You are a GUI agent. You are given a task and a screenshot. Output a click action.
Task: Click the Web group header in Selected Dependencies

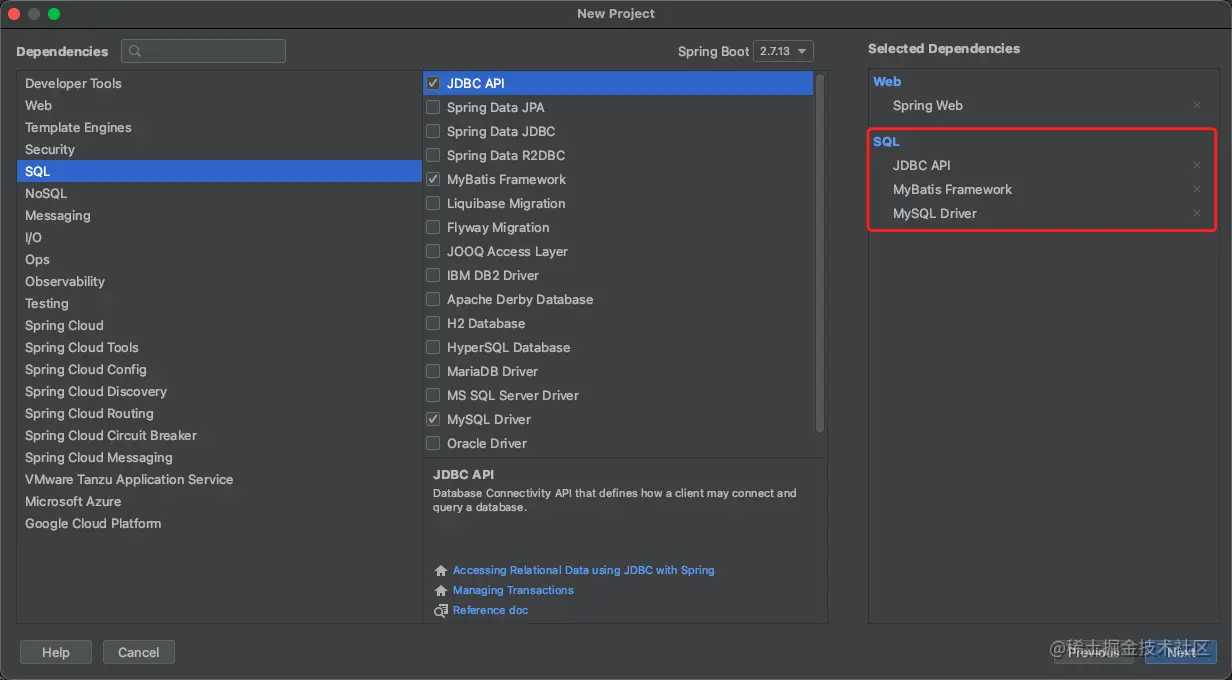point(887,81)
